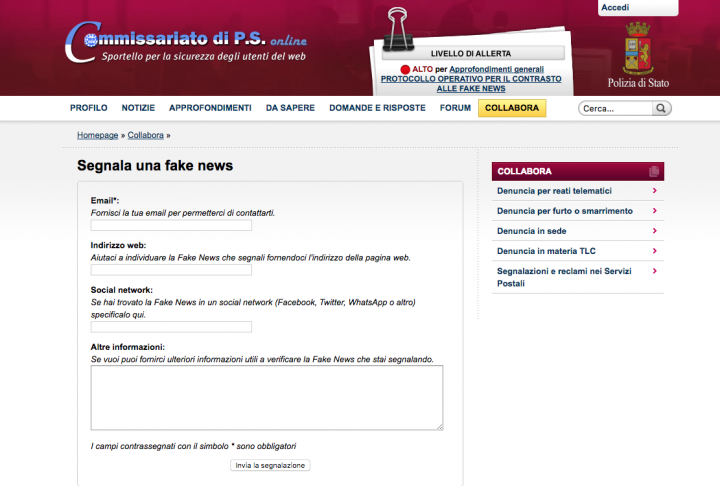Click the Segnala una fake news heading

[x=155, y=165]
